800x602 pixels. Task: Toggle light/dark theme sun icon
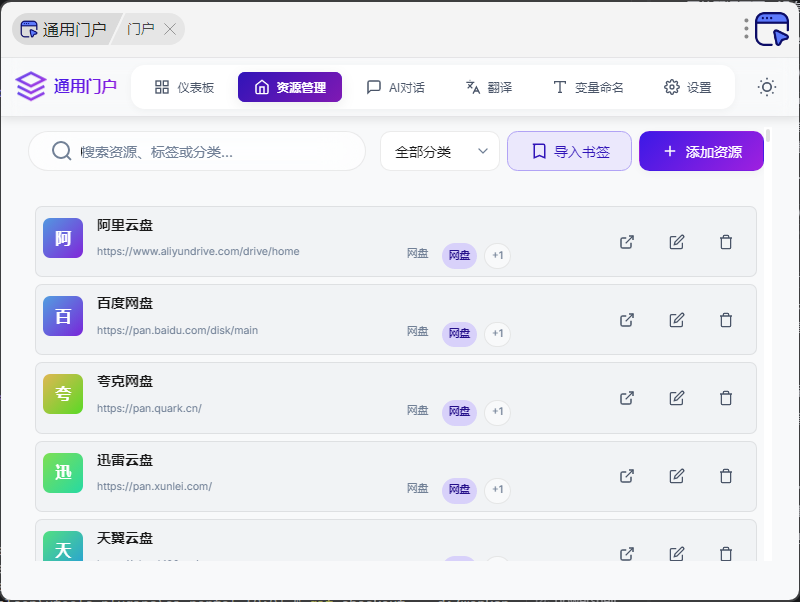click(767, 87)
